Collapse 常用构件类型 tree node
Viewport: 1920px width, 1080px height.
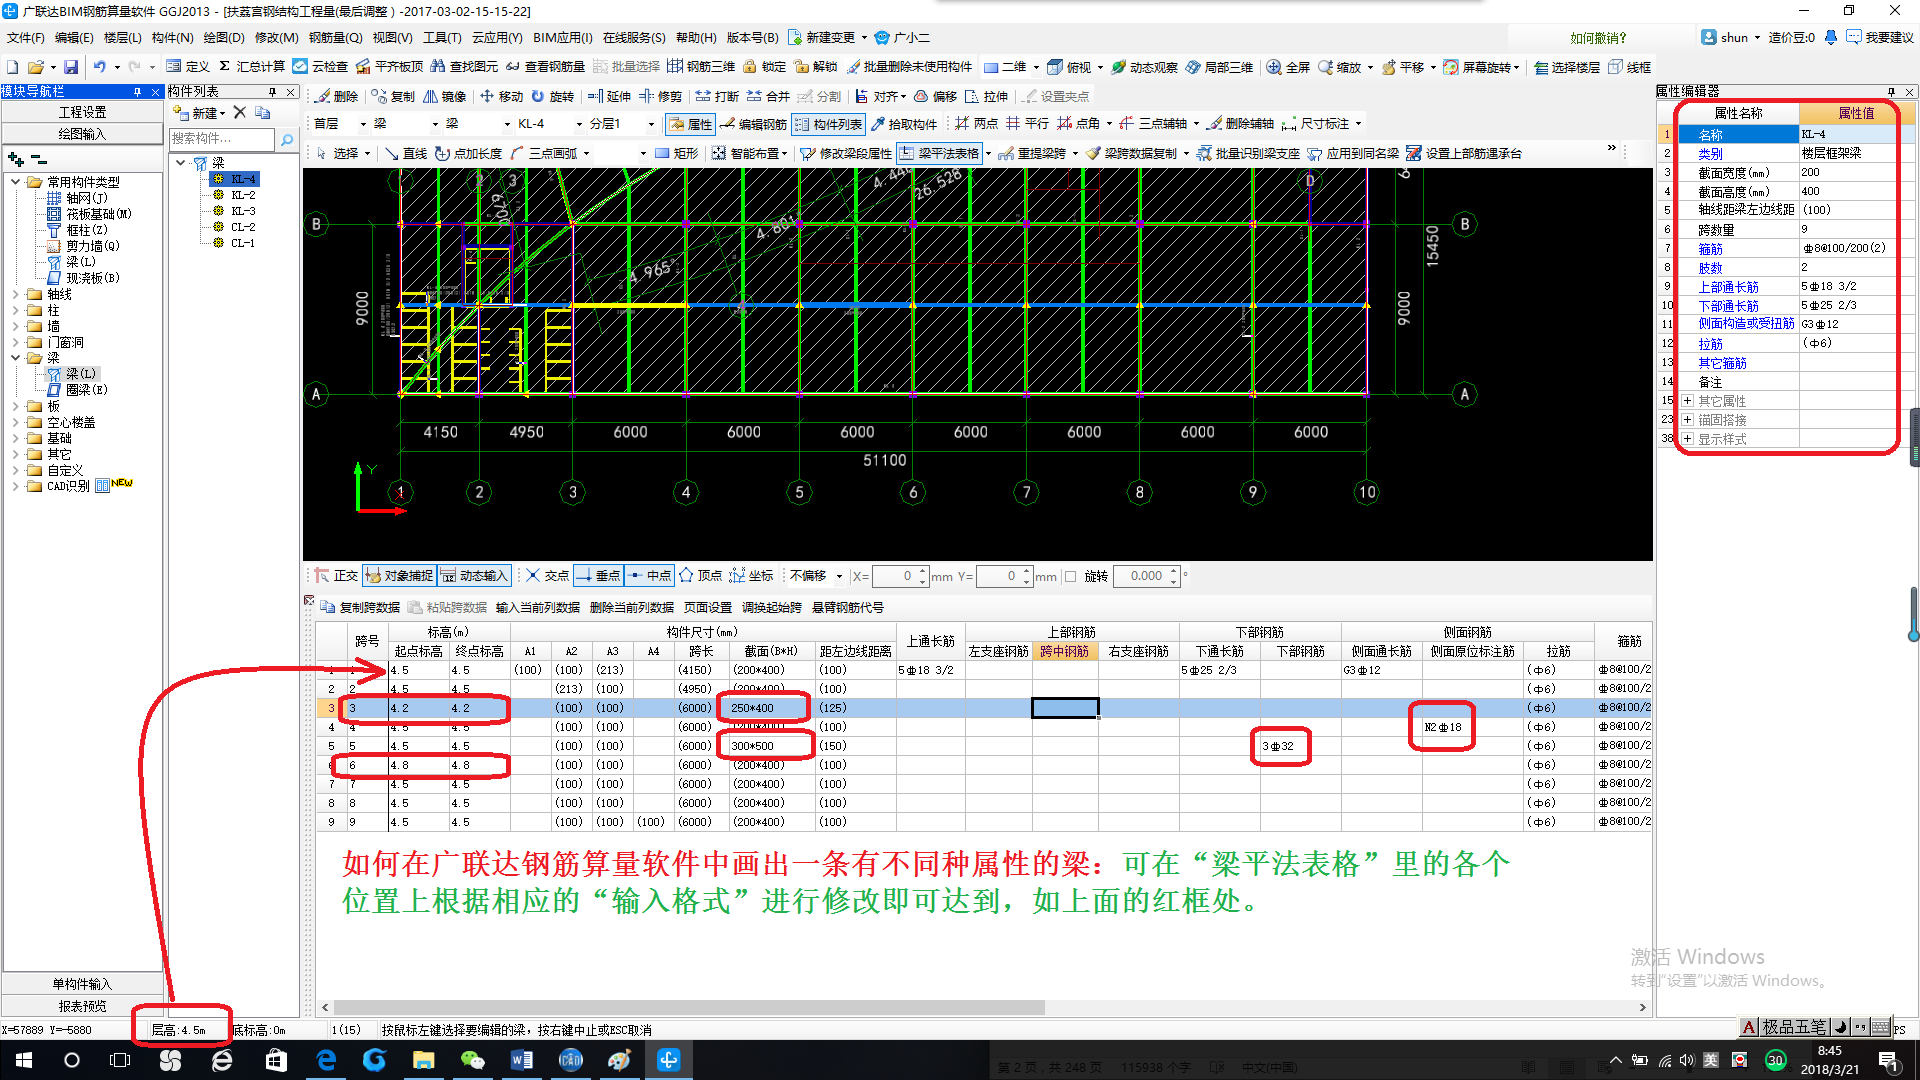coord(15,182)
